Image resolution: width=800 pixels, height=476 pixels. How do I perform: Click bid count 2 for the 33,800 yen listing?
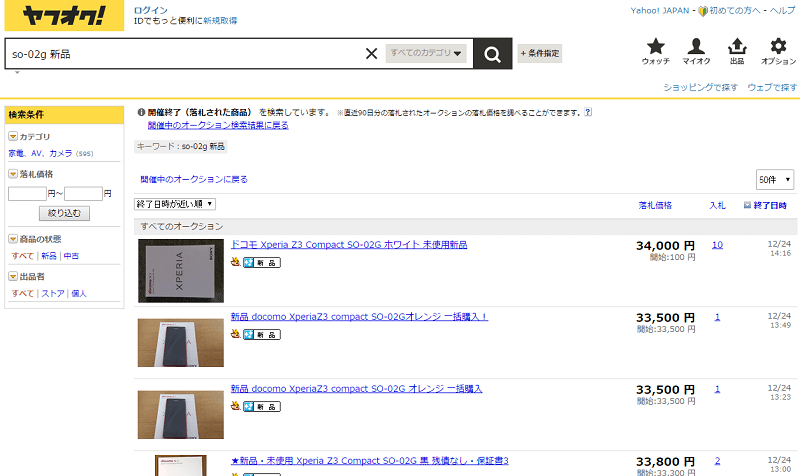coord(717,461)
